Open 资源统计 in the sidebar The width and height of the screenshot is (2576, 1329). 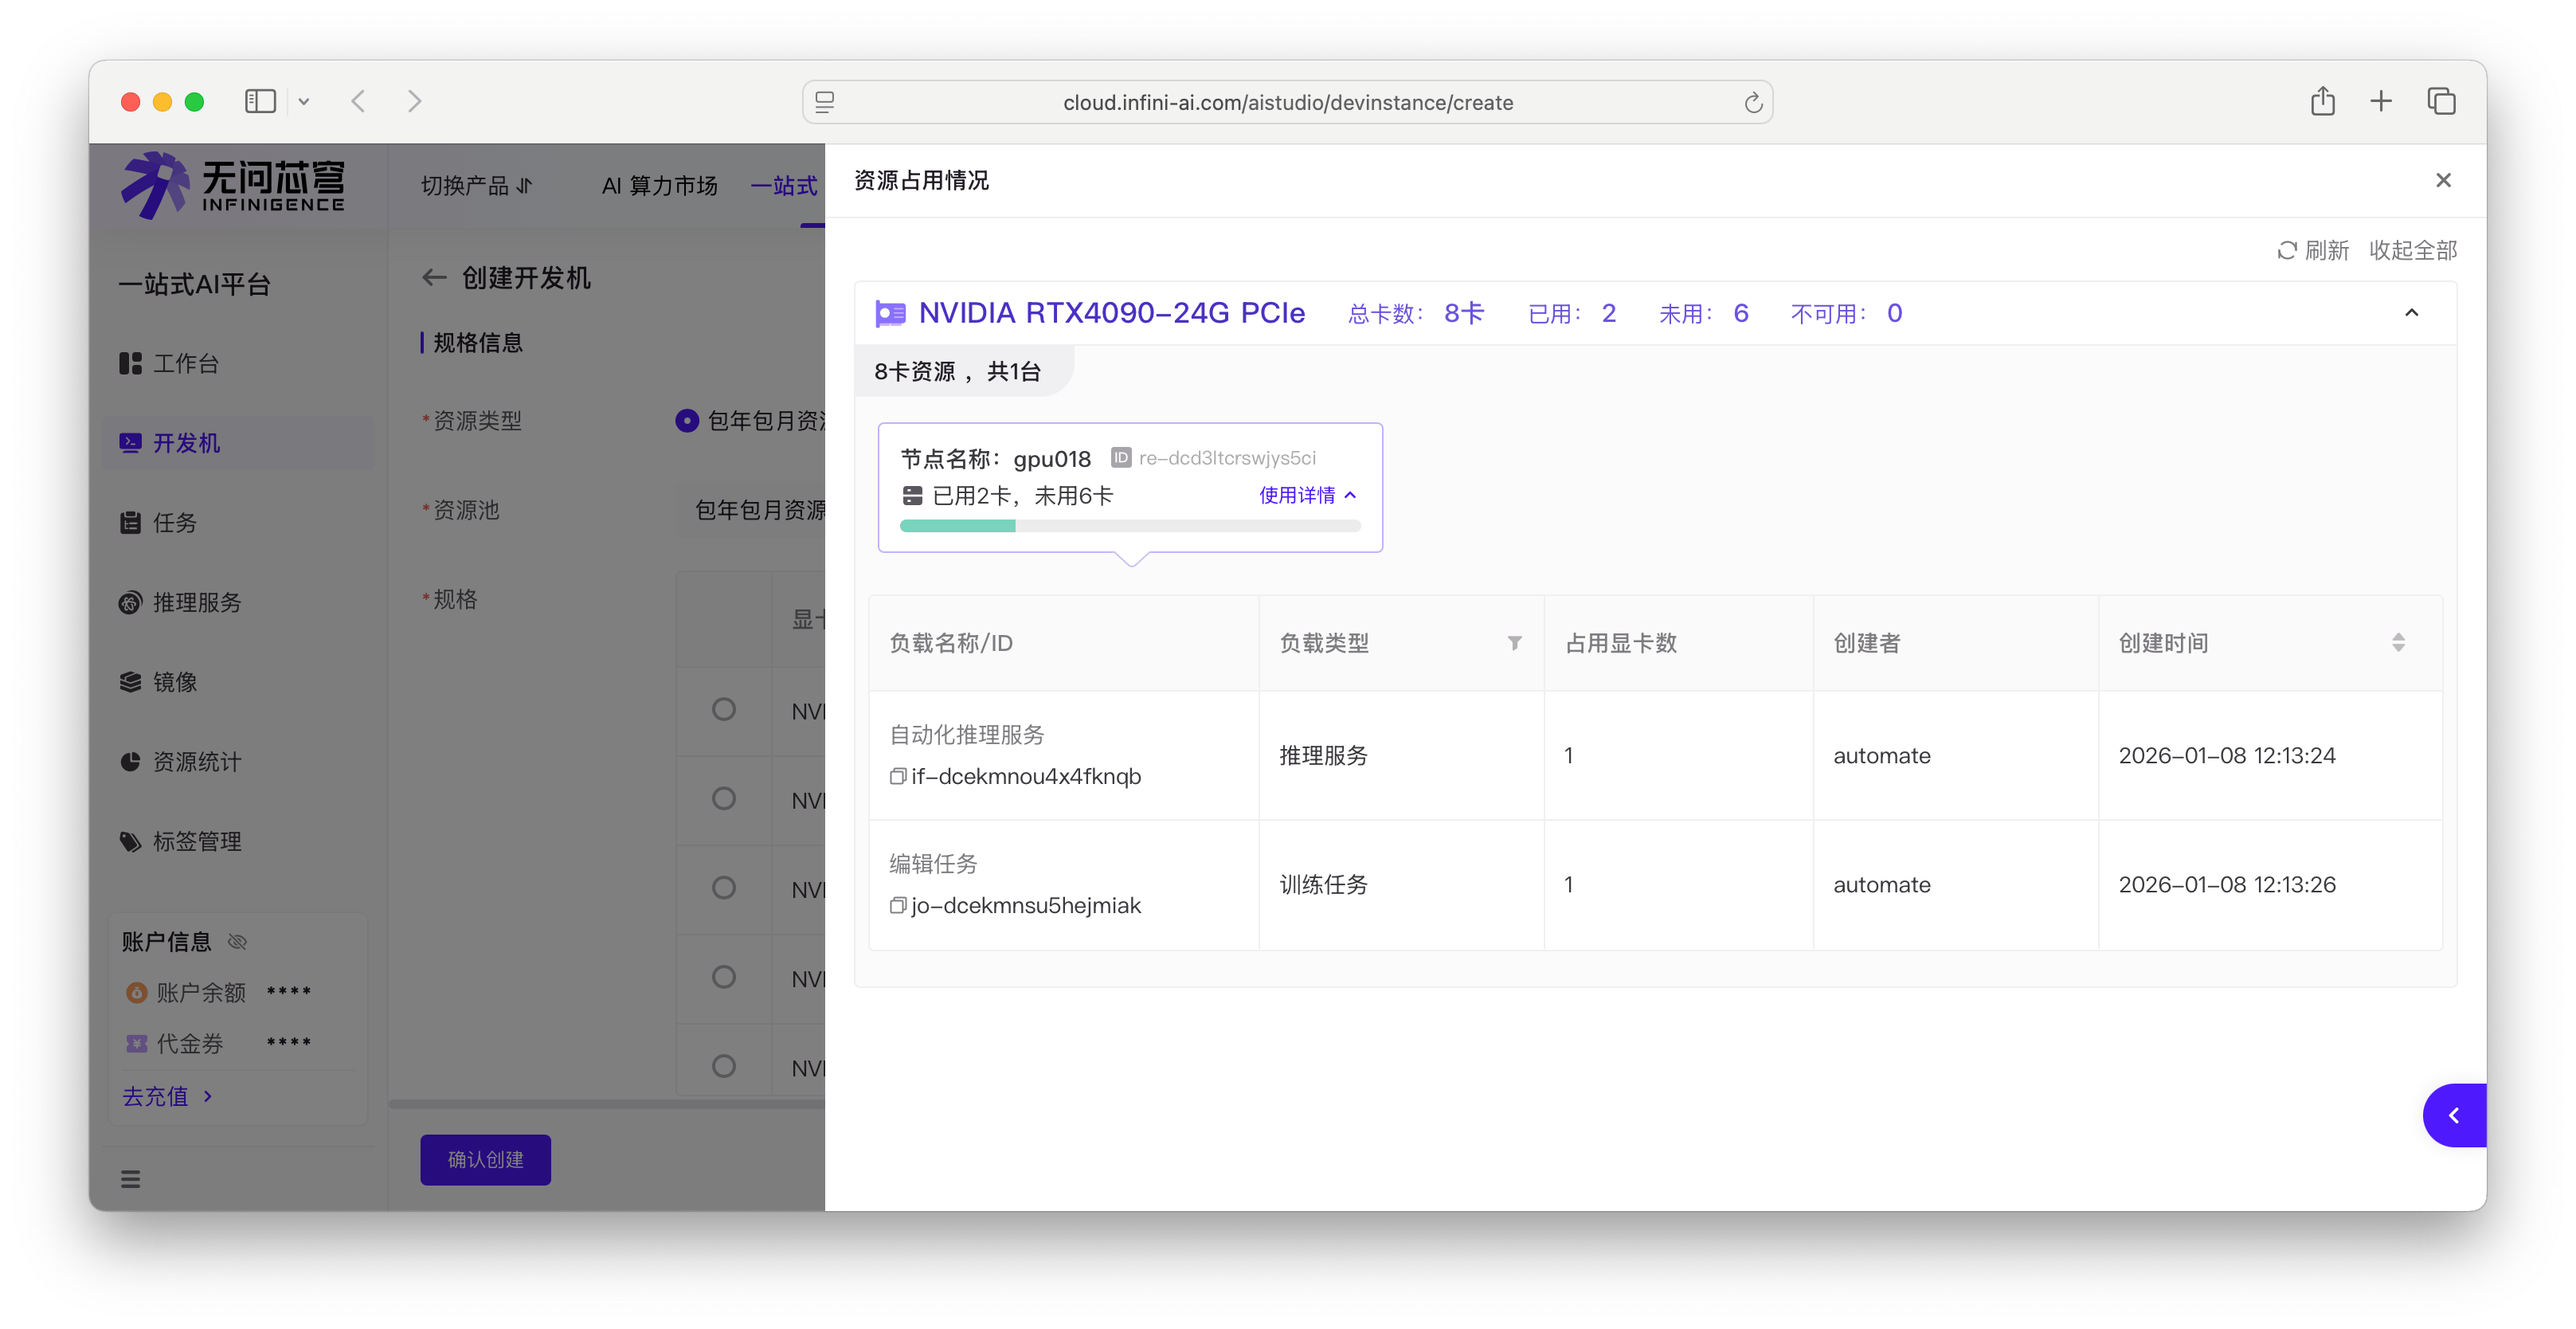coord(195,762)
